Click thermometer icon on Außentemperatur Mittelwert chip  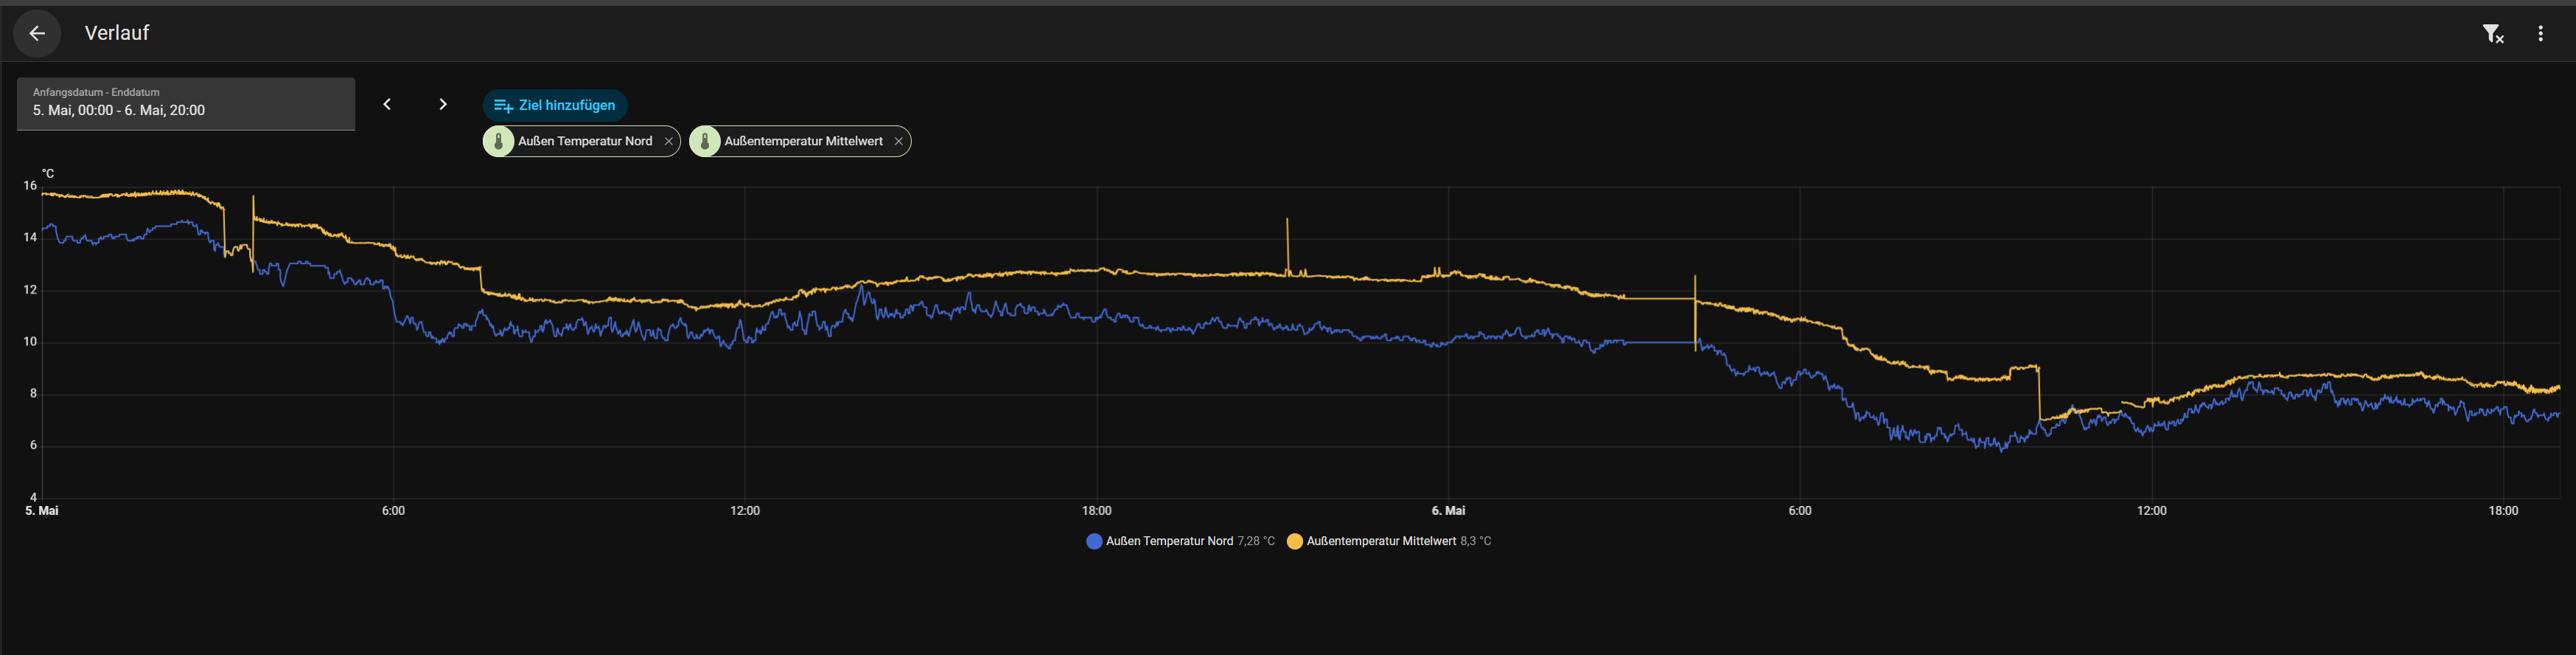tap(705, 141)
